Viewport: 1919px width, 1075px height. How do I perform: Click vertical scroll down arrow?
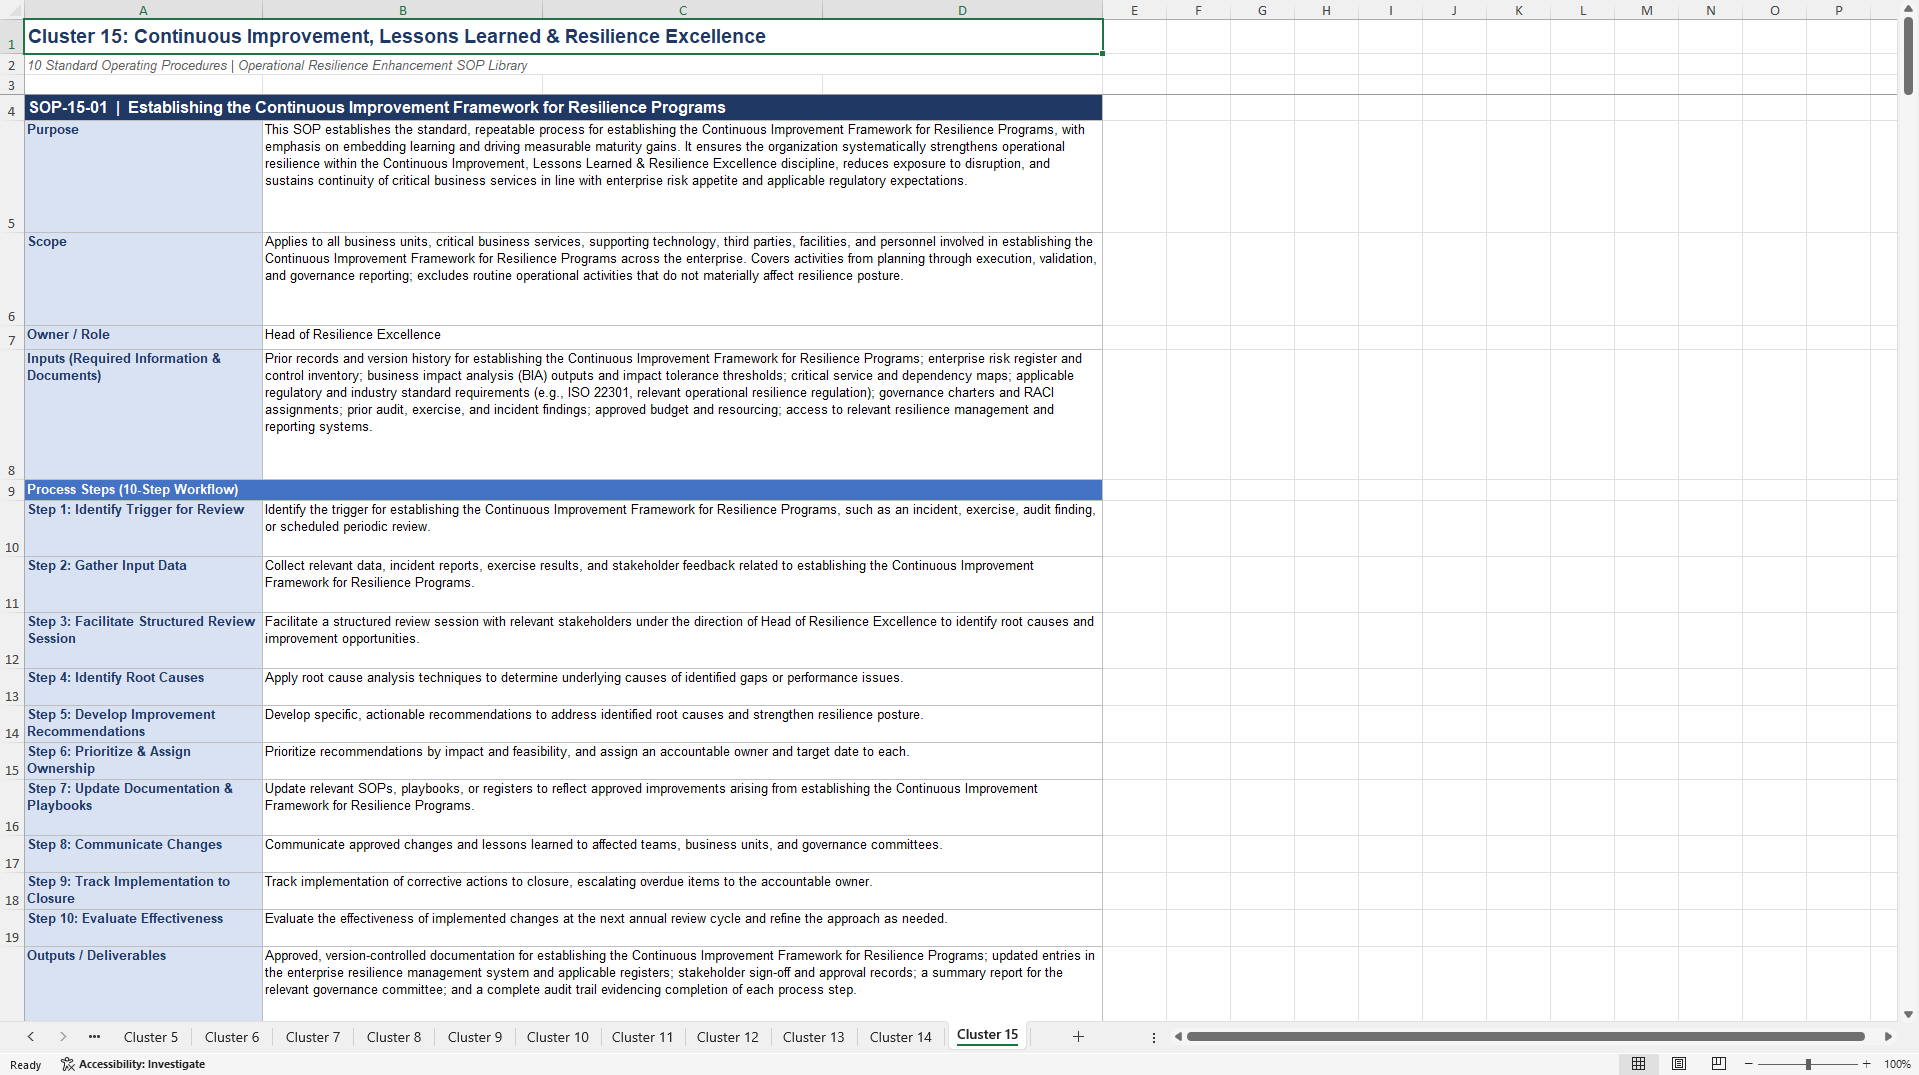pyautogui.click(x=1908, y=1014)
